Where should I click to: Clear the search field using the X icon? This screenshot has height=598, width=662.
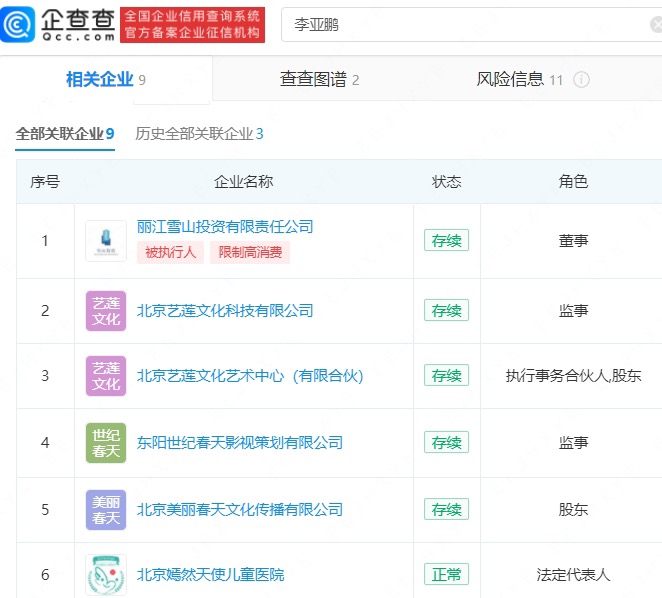pyautogui.click(x=657, y=24)
